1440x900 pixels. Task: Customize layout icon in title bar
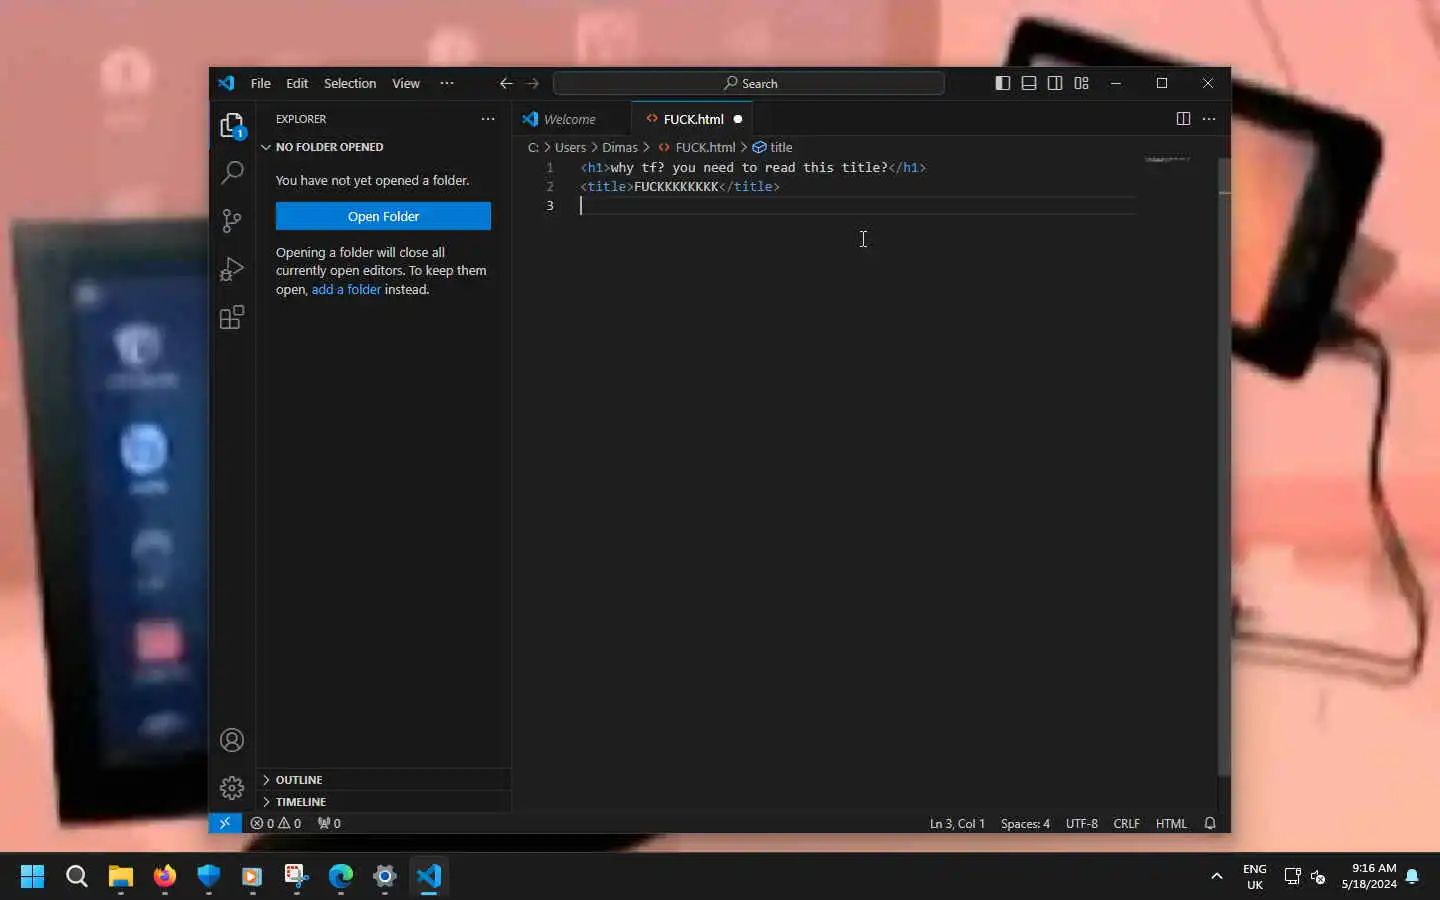tap(1082, 83)
